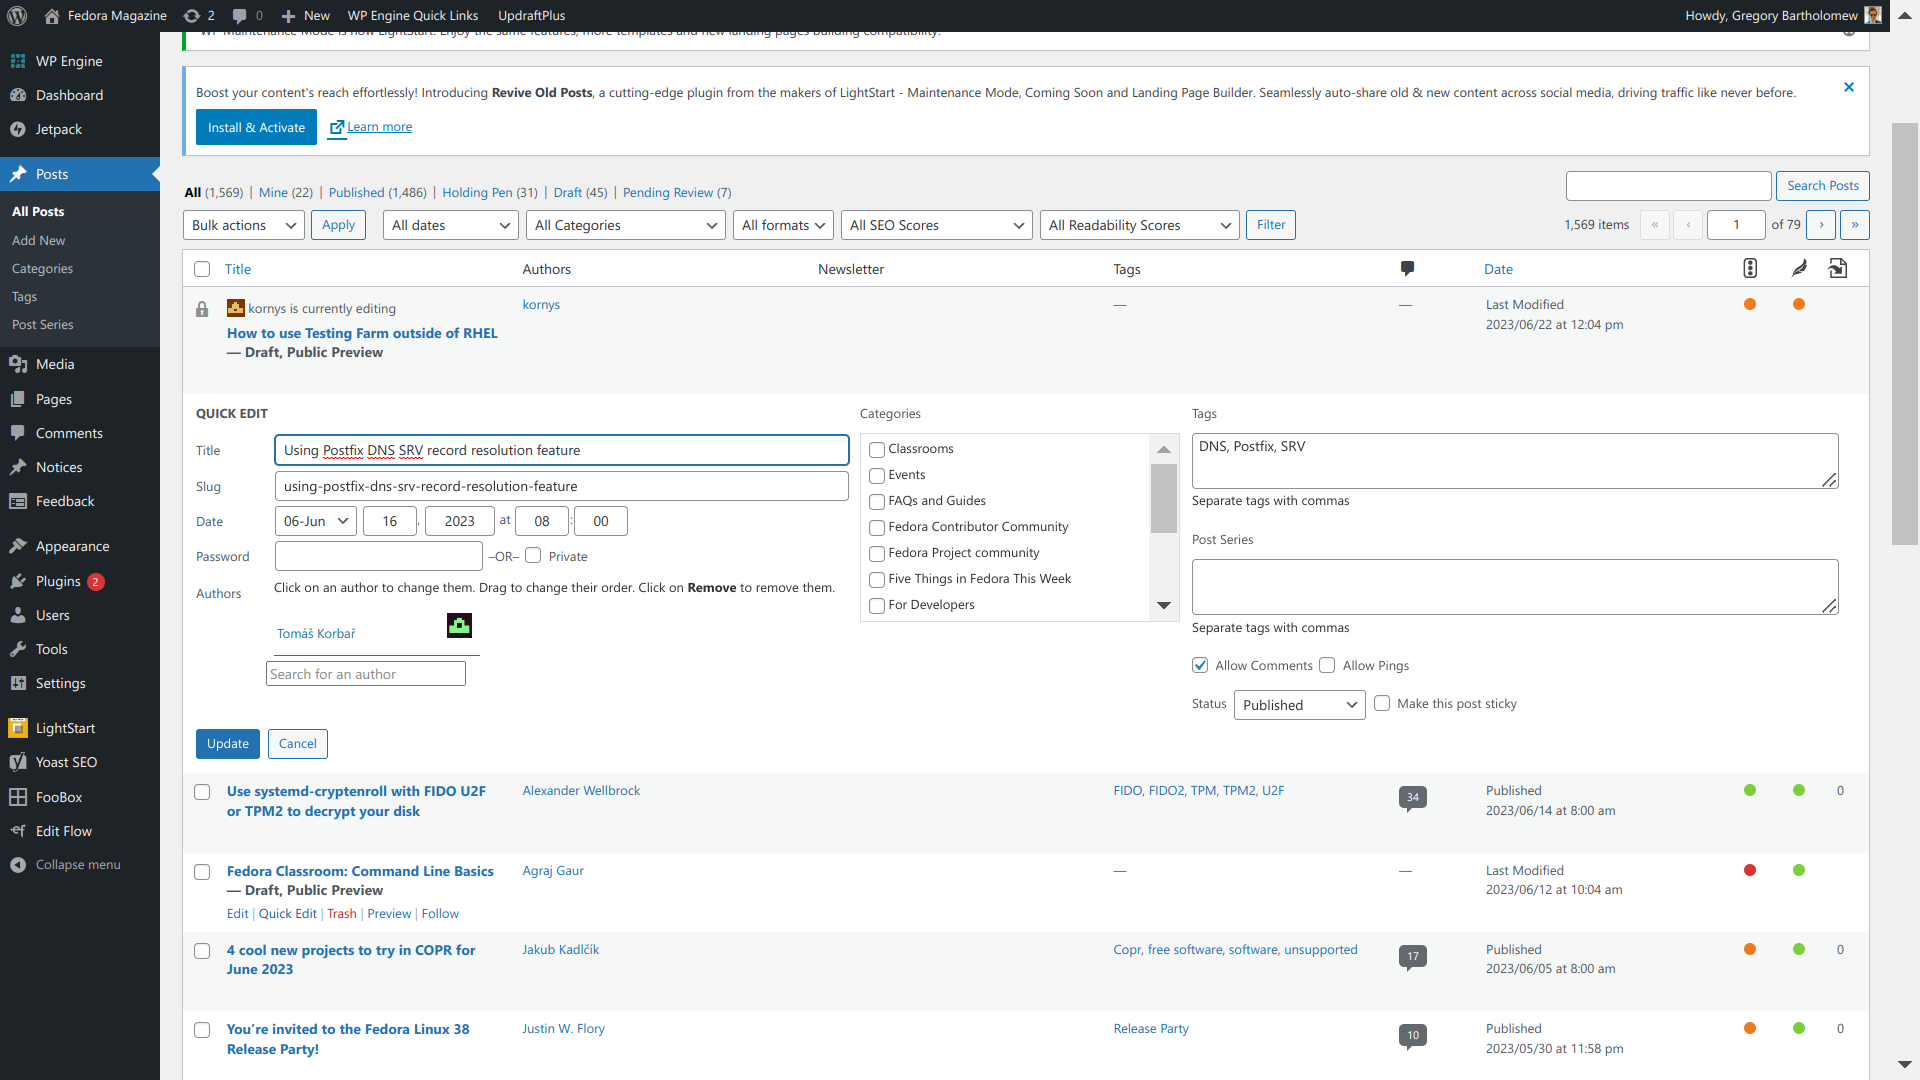Open the Edit Flow megaphone icon
Image resolution: width=1920 pixels, height=1080 pixels.
click(18, 831)
